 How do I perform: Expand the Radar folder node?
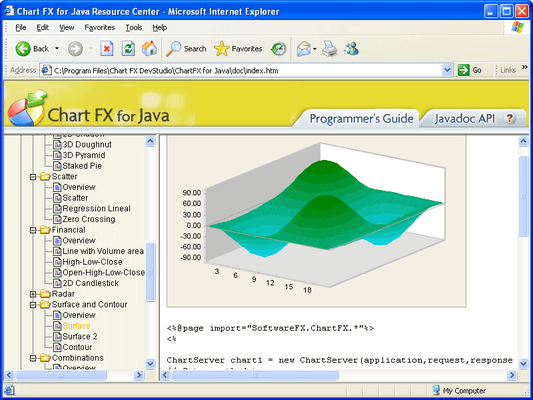(33, 294)
